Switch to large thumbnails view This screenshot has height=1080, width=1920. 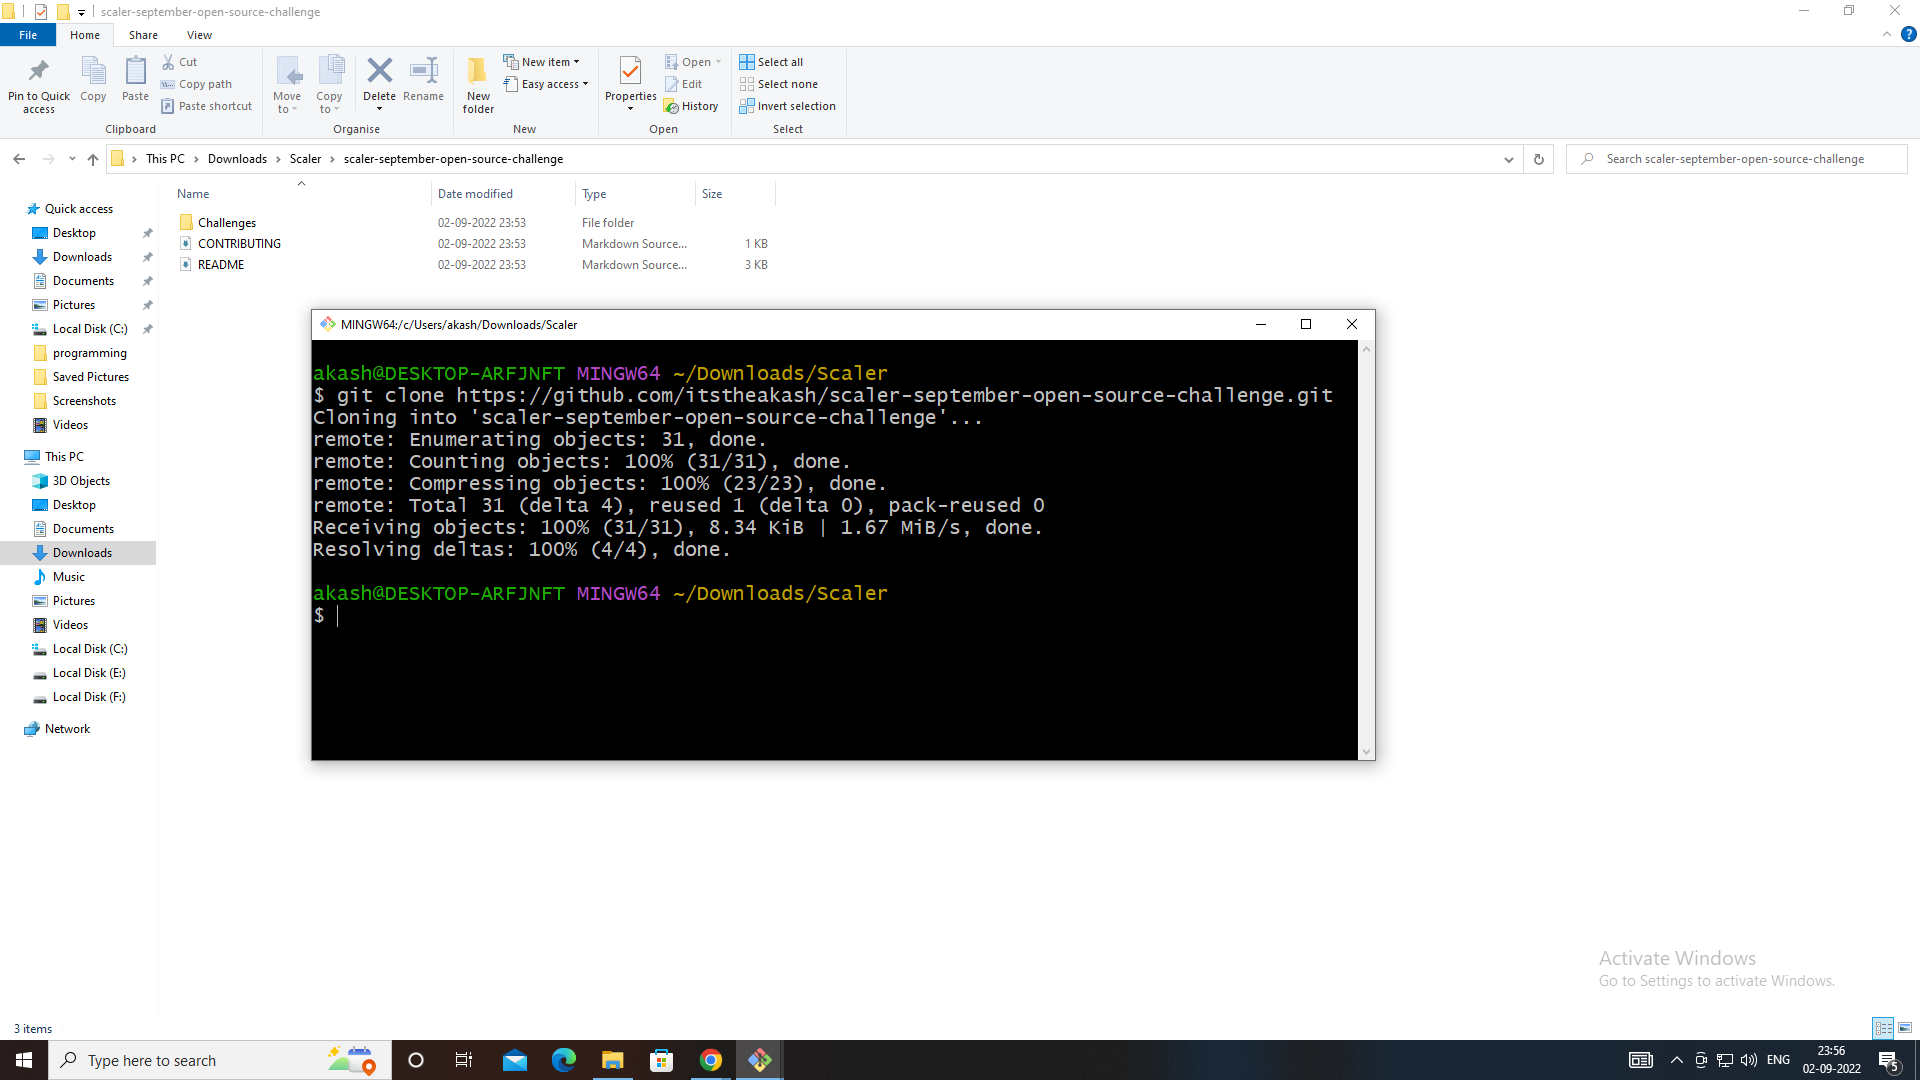pyautogui.click(x=1905, y=1028)
